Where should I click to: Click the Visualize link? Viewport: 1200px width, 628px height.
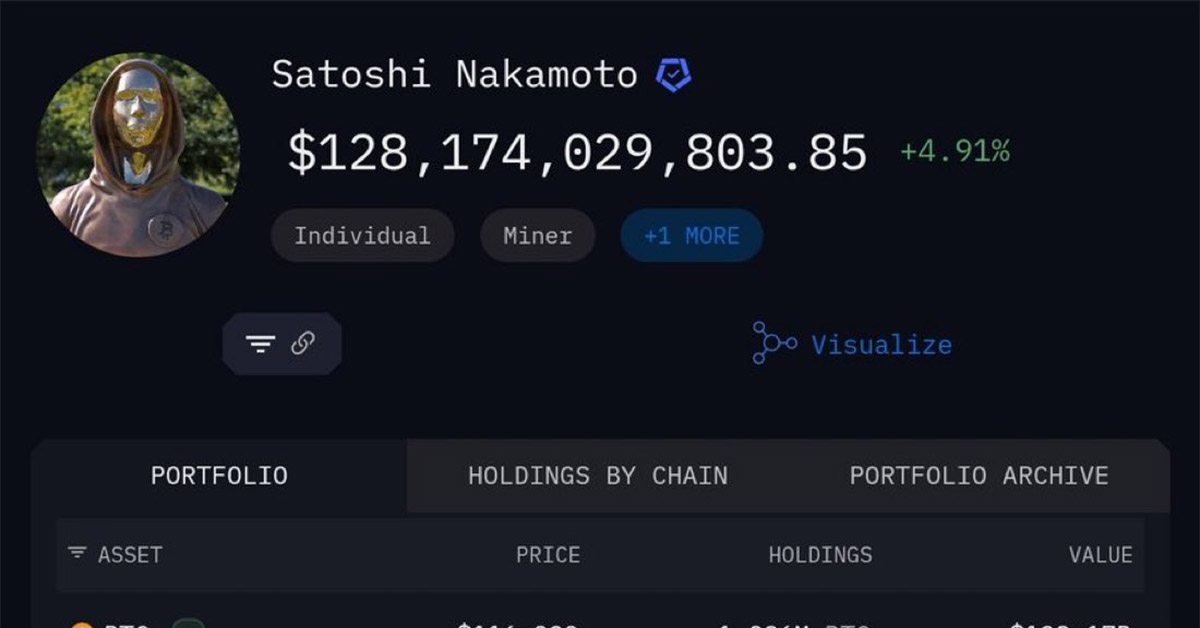[881, 344]
